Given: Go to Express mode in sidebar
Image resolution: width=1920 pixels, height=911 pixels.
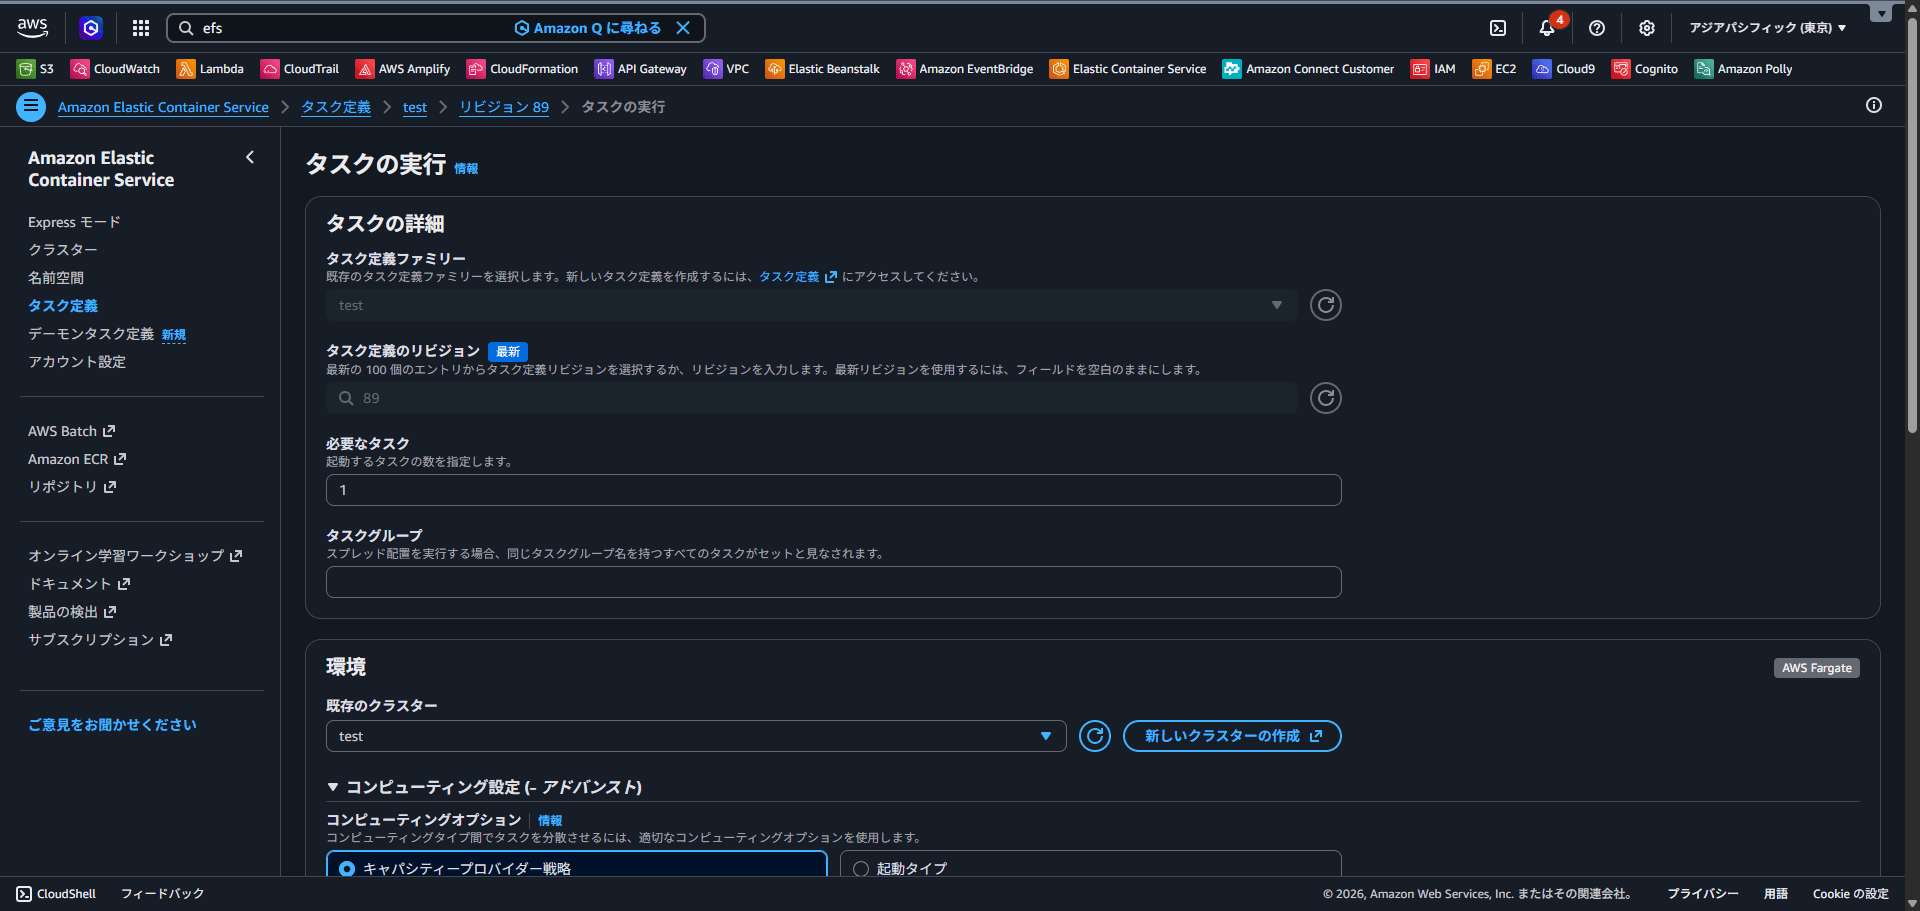Looking at the screenshot, I should [x=74, y=222].
